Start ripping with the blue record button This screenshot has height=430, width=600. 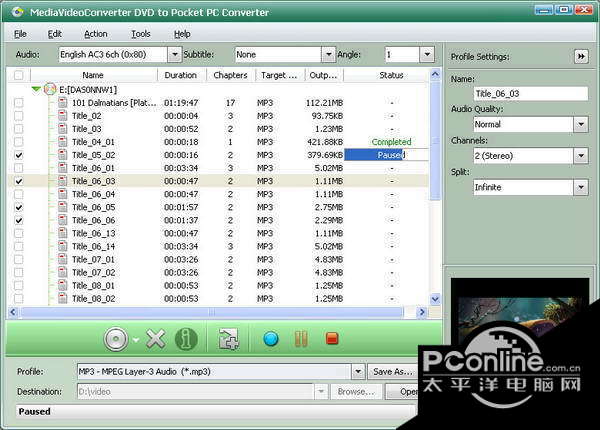click(x=271, y=339)
